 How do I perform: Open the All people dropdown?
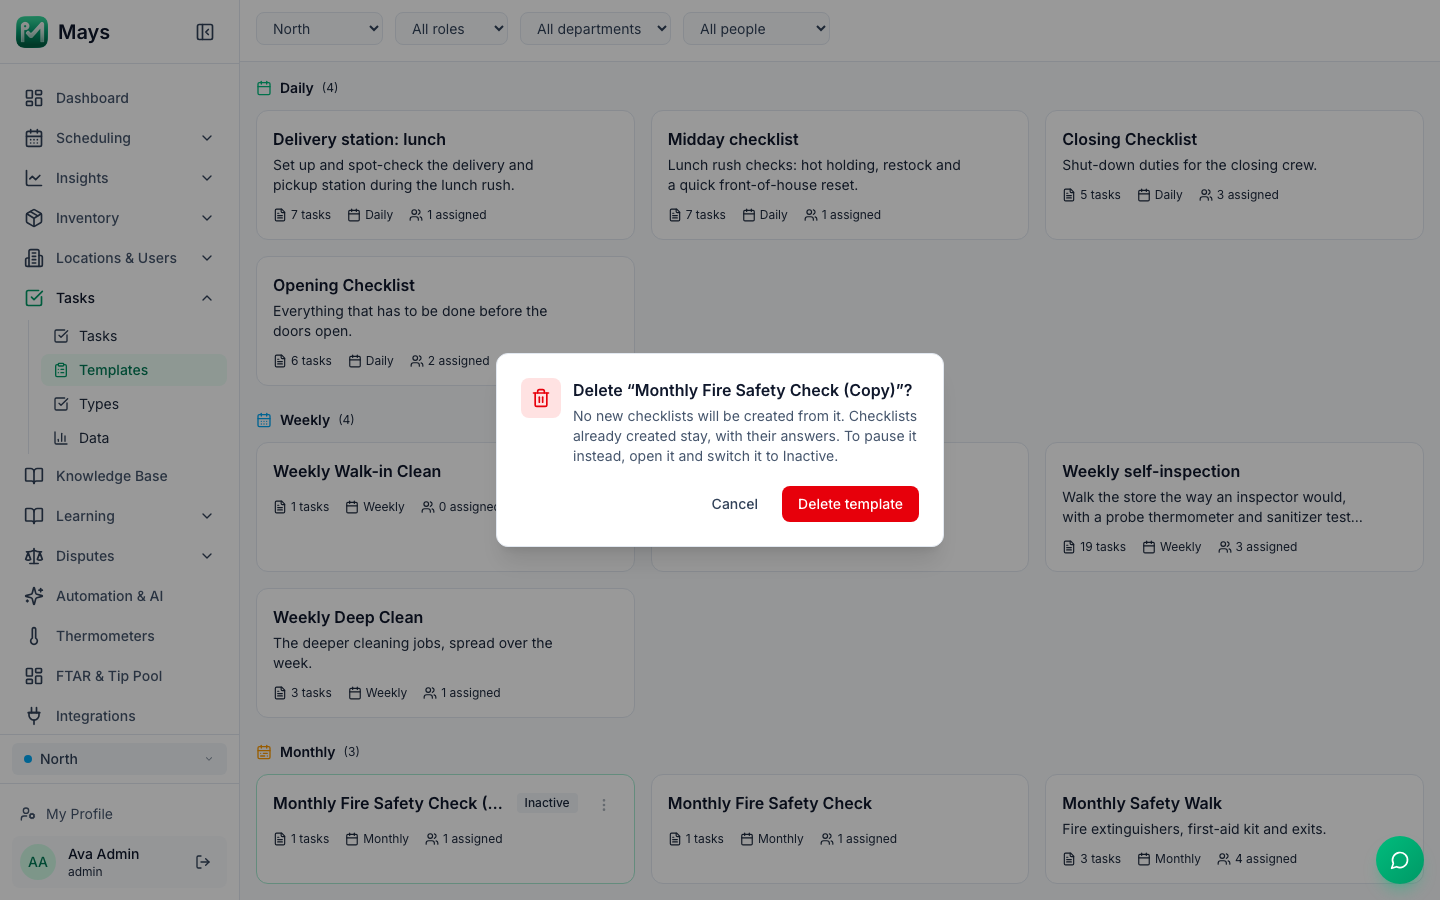tap(756, 29)
